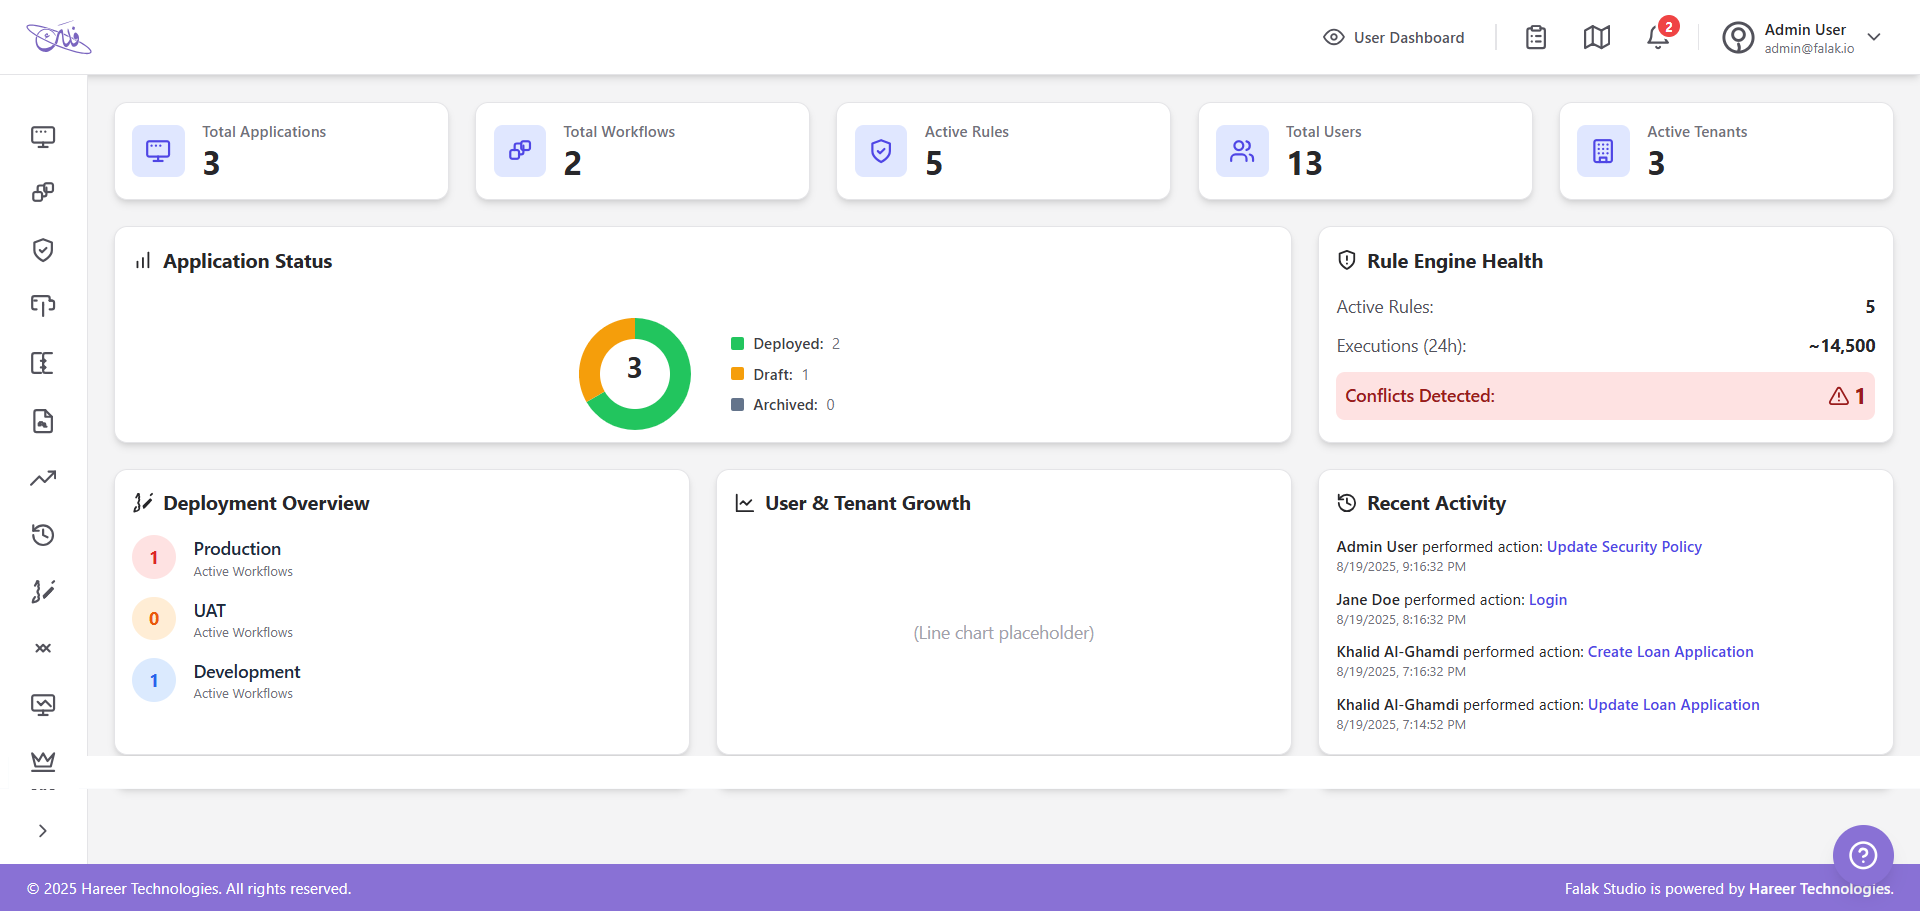Select the Total Applications stat card

[281, 151]
